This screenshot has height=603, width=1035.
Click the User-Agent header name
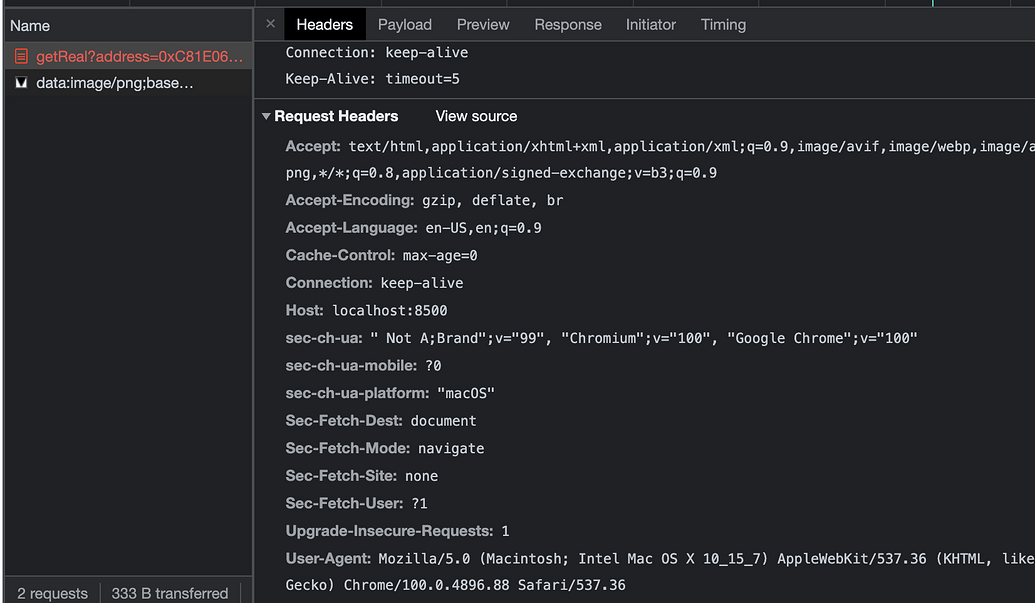(x=329, y=558)
